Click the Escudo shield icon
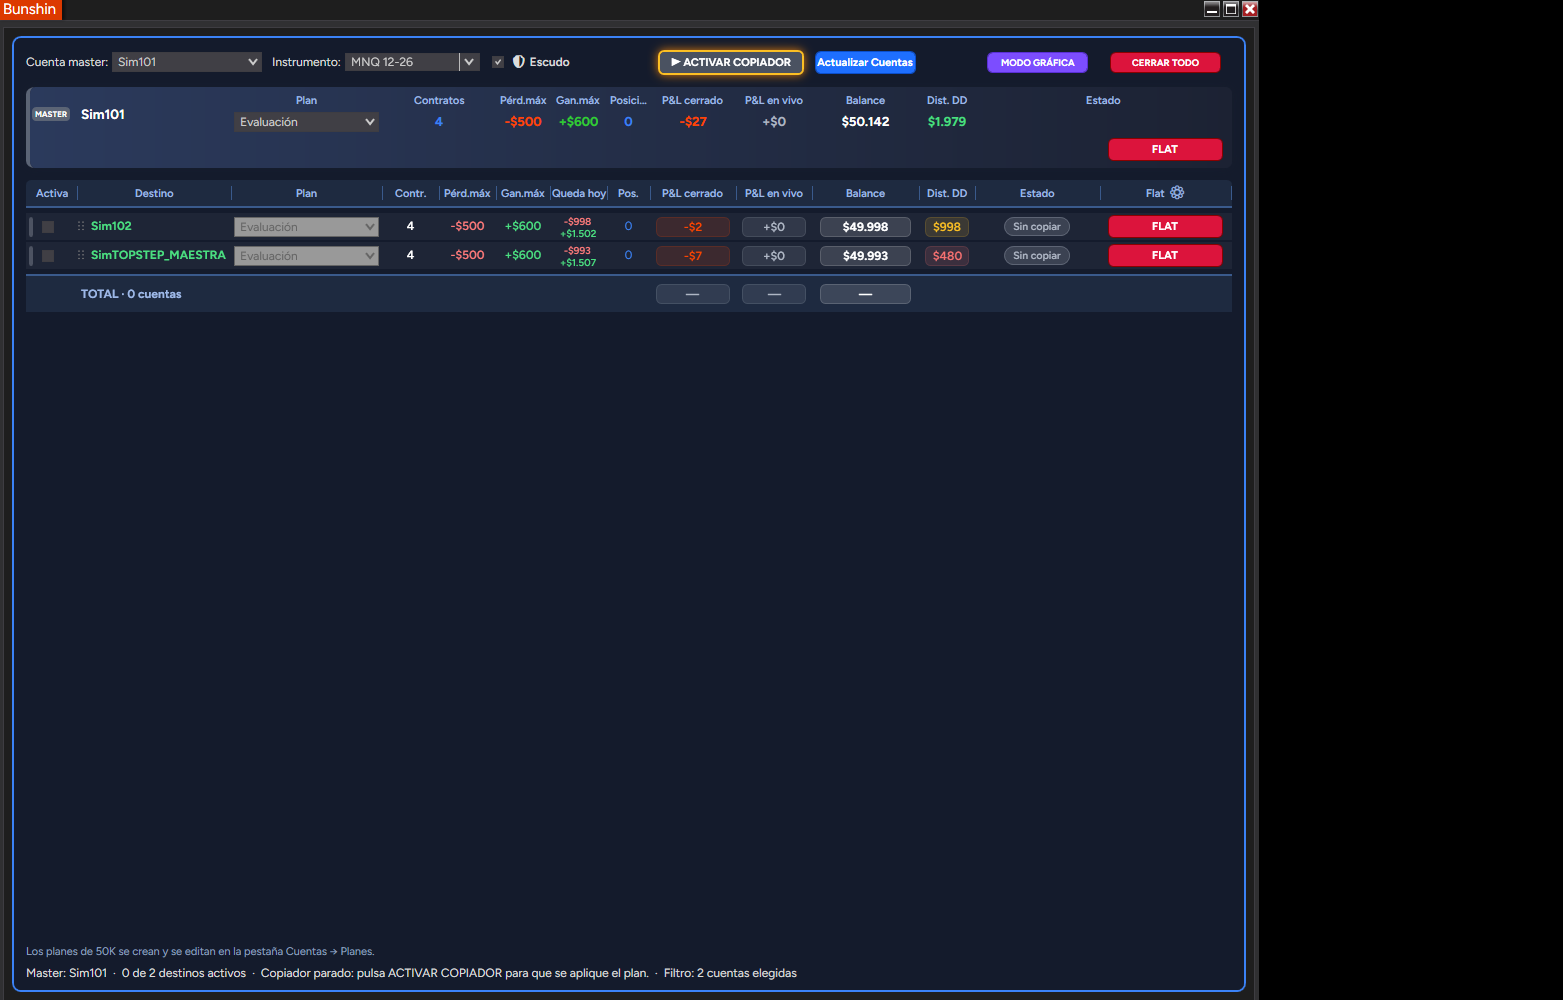This screenshot has height=1000, width=1563. pos(519,62)
